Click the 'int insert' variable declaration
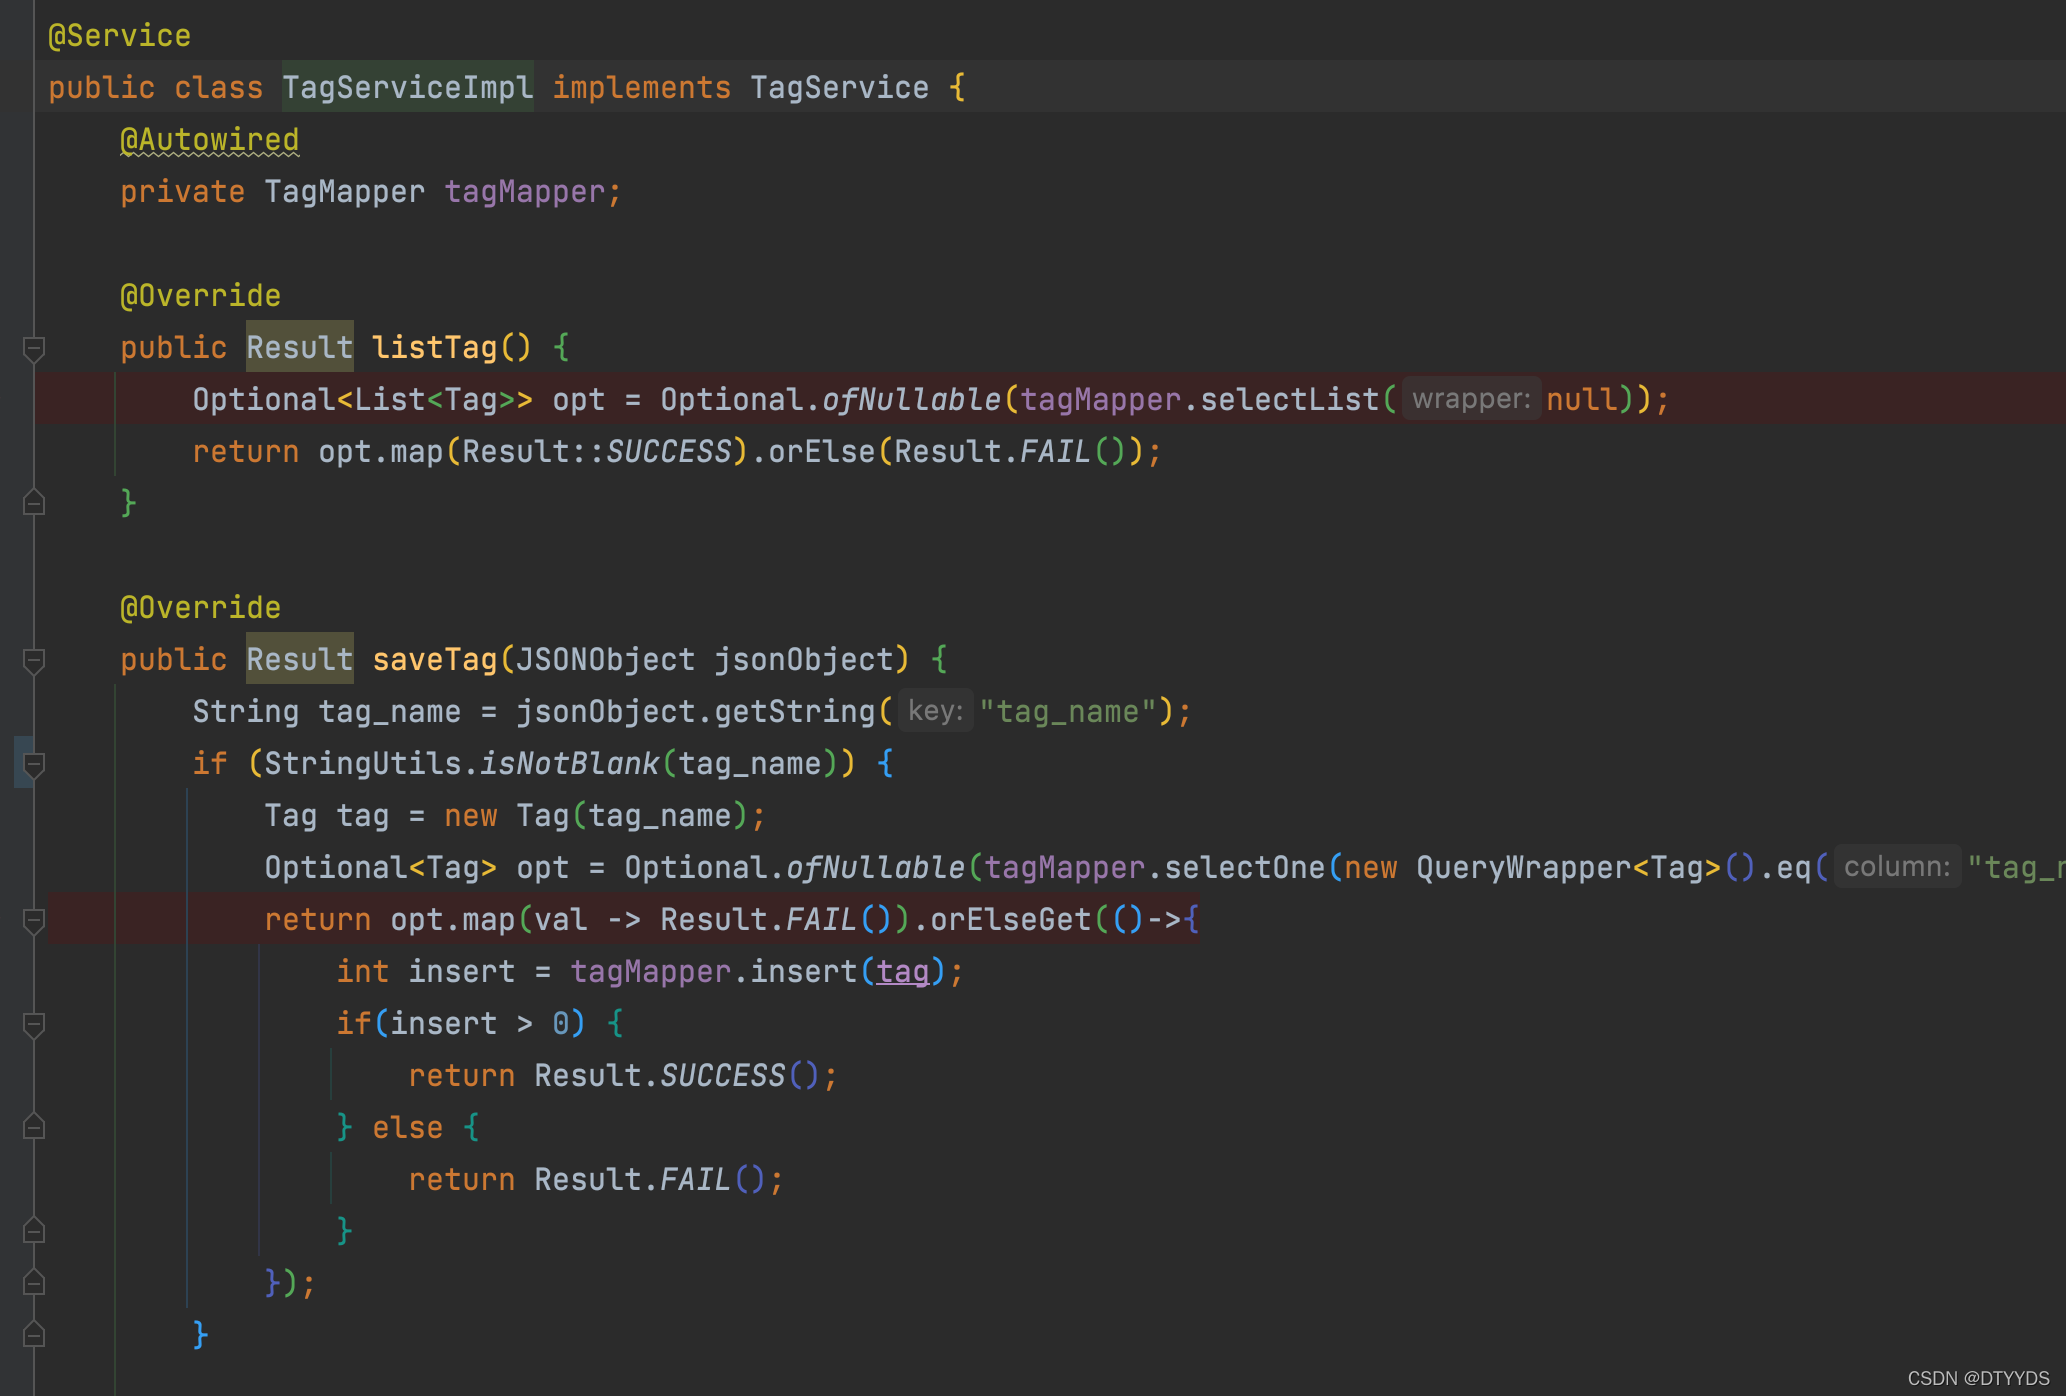 (x=425, y=972)
